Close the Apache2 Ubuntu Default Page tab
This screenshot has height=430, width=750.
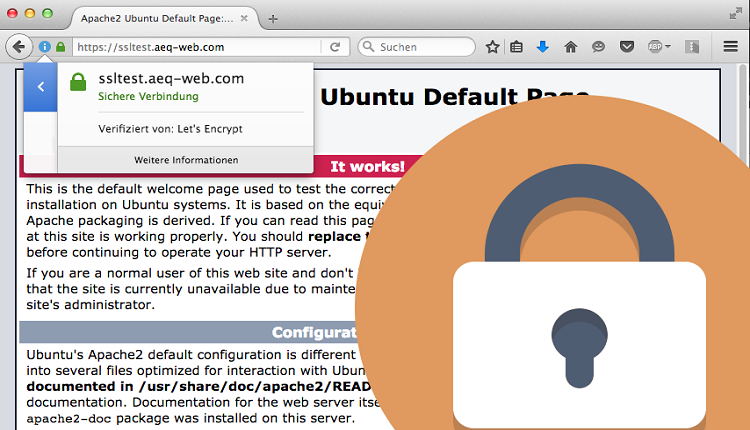coord(244,18)
